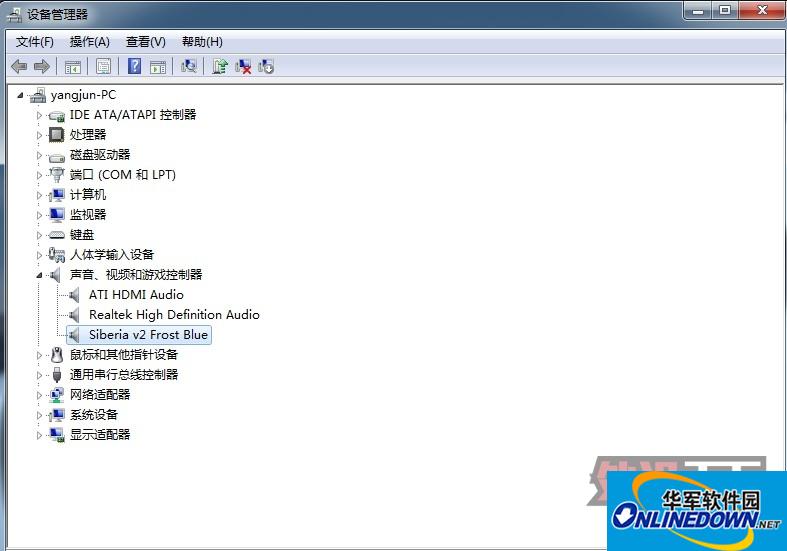Click the Properties toolbar icon

(104, 66)
